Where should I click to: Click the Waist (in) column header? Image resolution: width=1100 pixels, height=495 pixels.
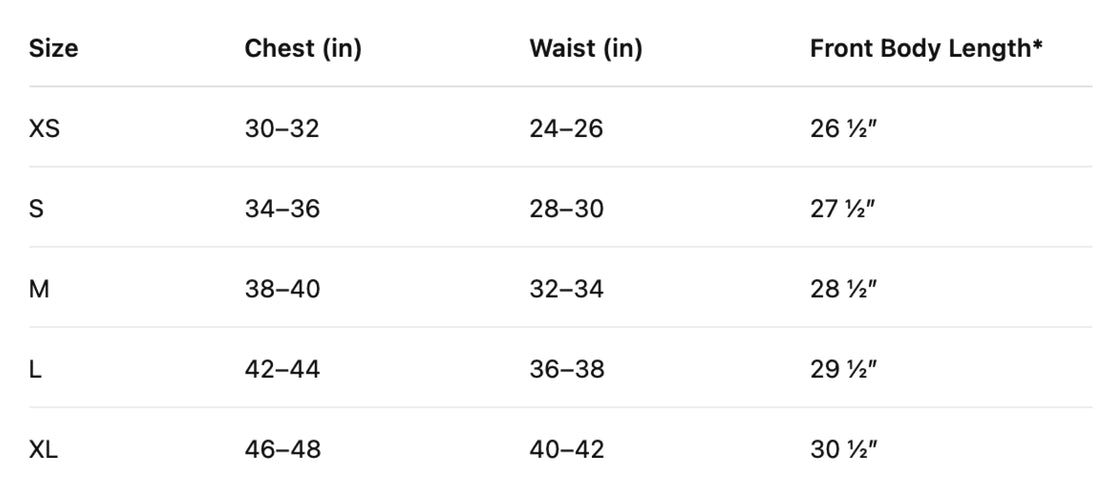(586, 48)
